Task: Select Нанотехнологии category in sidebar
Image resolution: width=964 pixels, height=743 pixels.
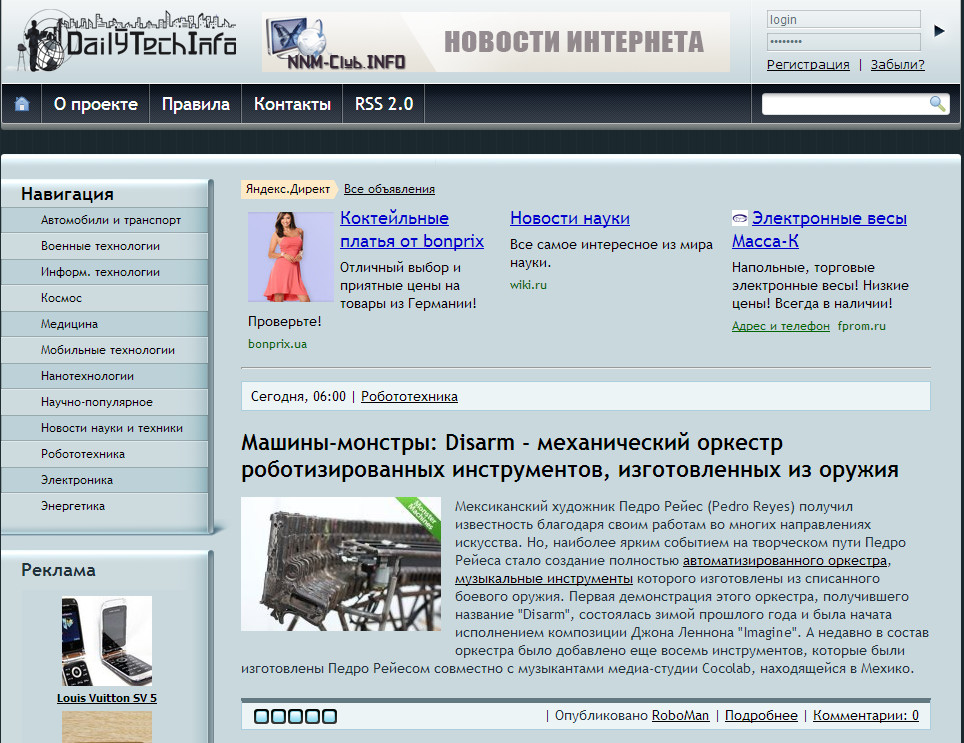Action: pyautogui.click(x=87, y=376)
